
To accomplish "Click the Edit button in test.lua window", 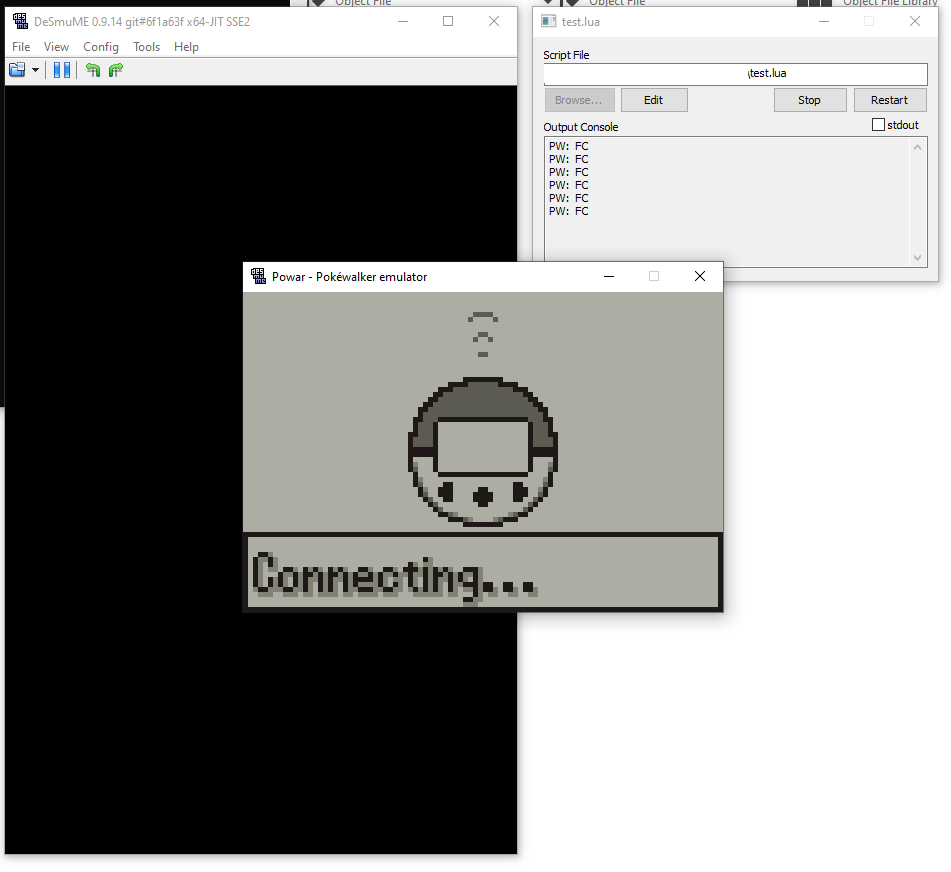I will pos(654,100).
